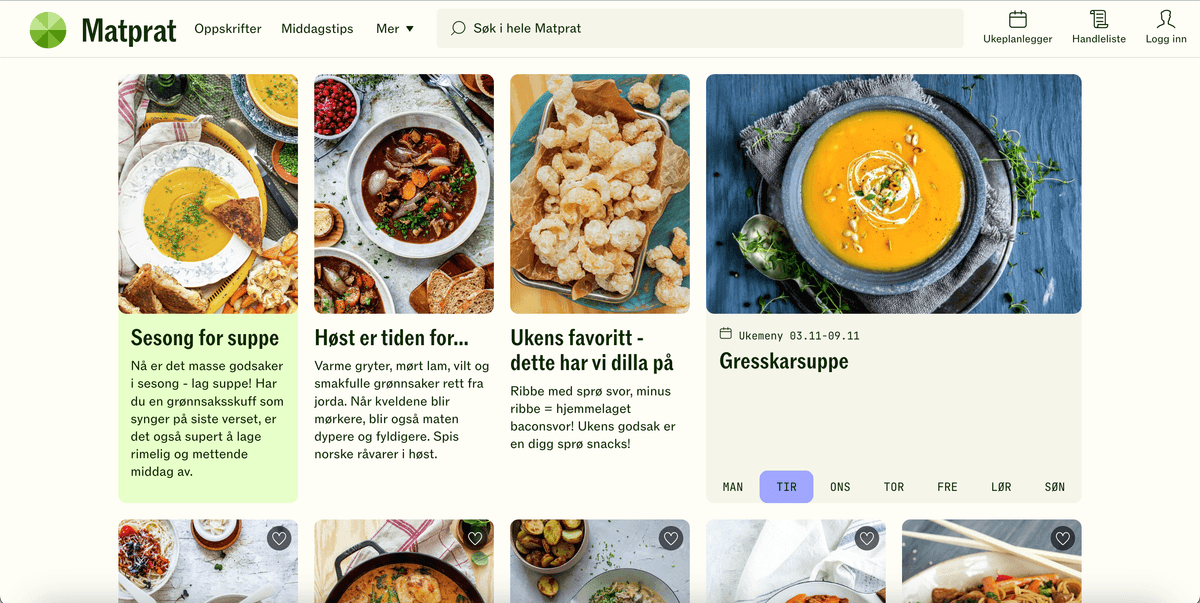1200x603 pixels.
Task: Click the Ukemeny calendar icon above Gresskarsuppe
Action: [726, 334]
